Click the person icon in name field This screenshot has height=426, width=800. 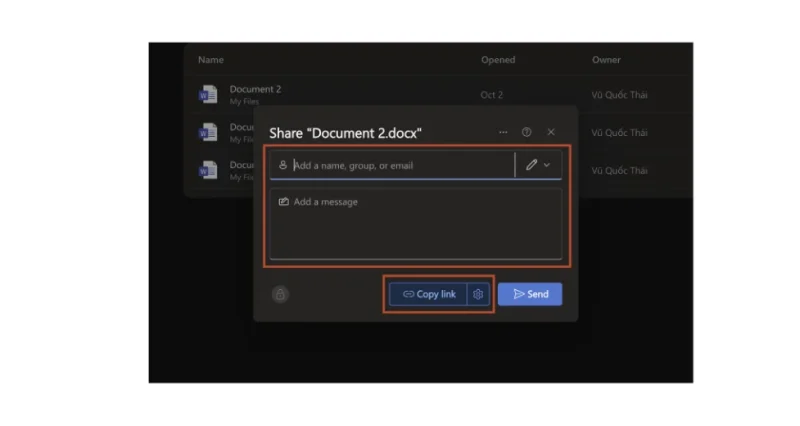283,165
